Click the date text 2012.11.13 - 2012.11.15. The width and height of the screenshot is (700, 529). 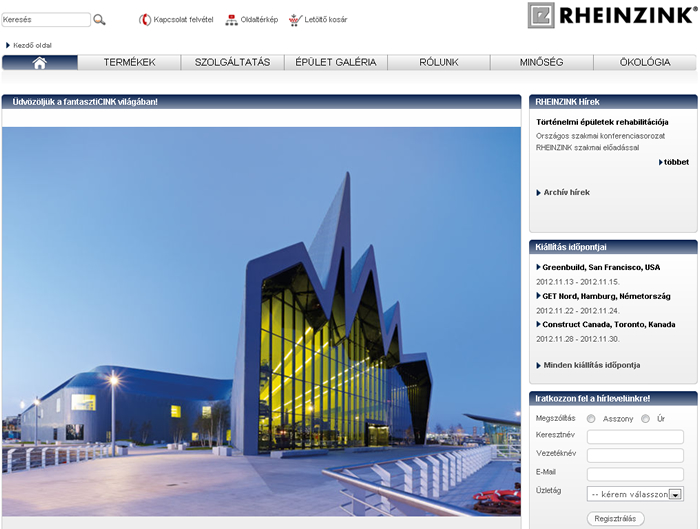pos(578,282)
